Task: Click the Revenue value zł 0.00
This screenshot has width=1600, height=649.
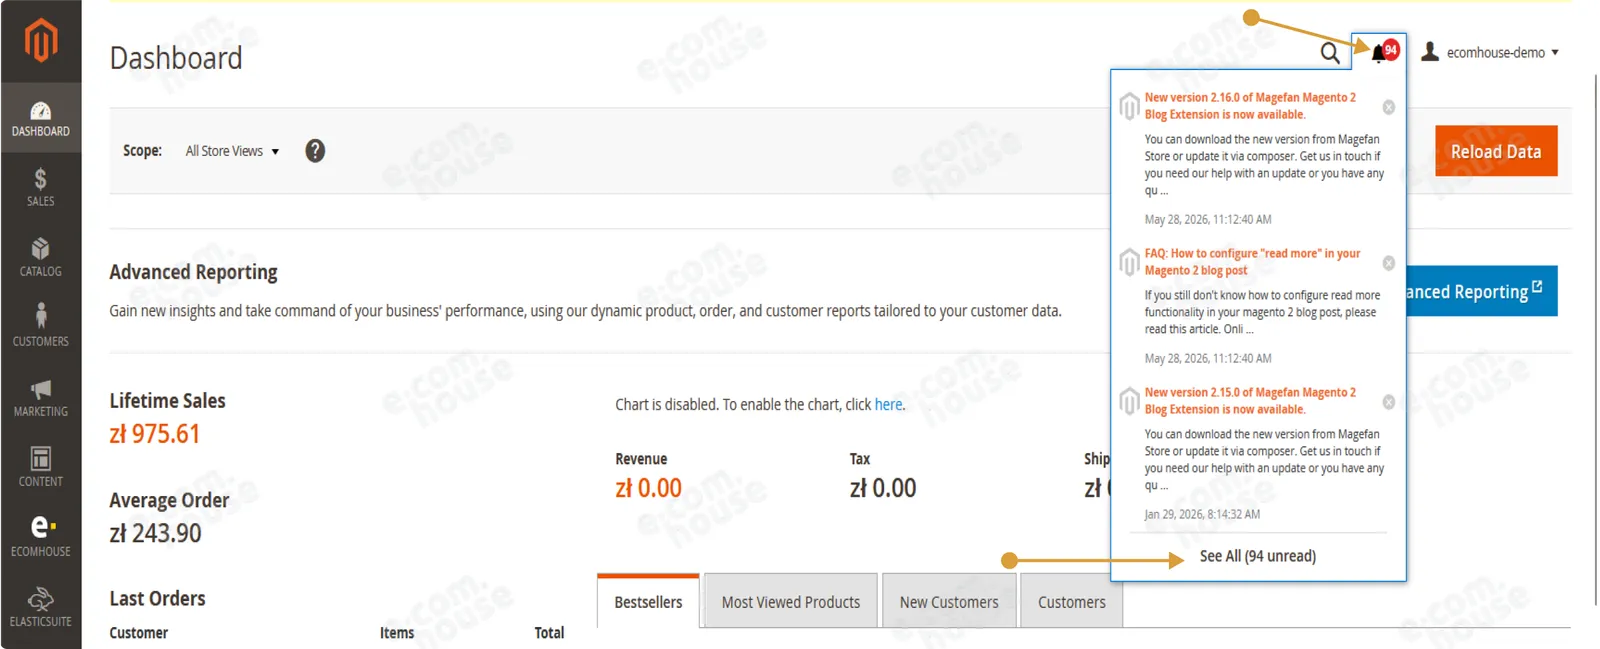Action: coord(648,488)
